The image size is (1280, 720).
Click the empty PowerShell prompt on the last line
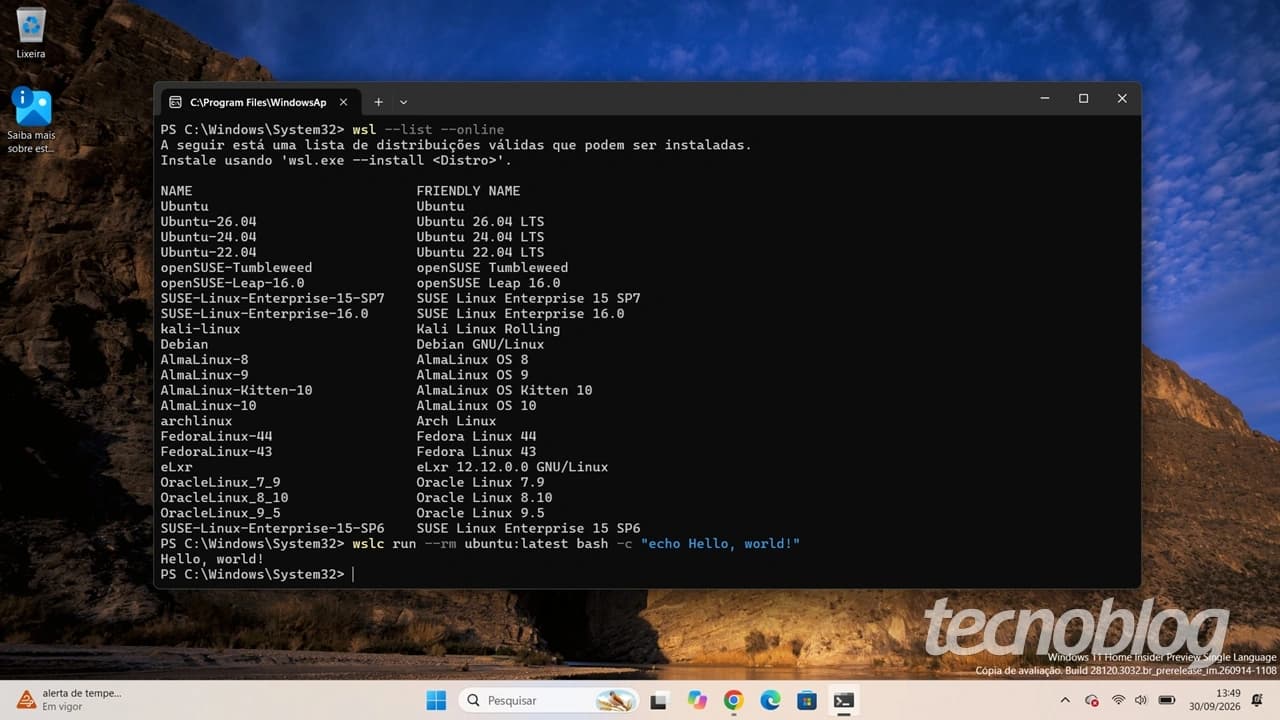256,574
